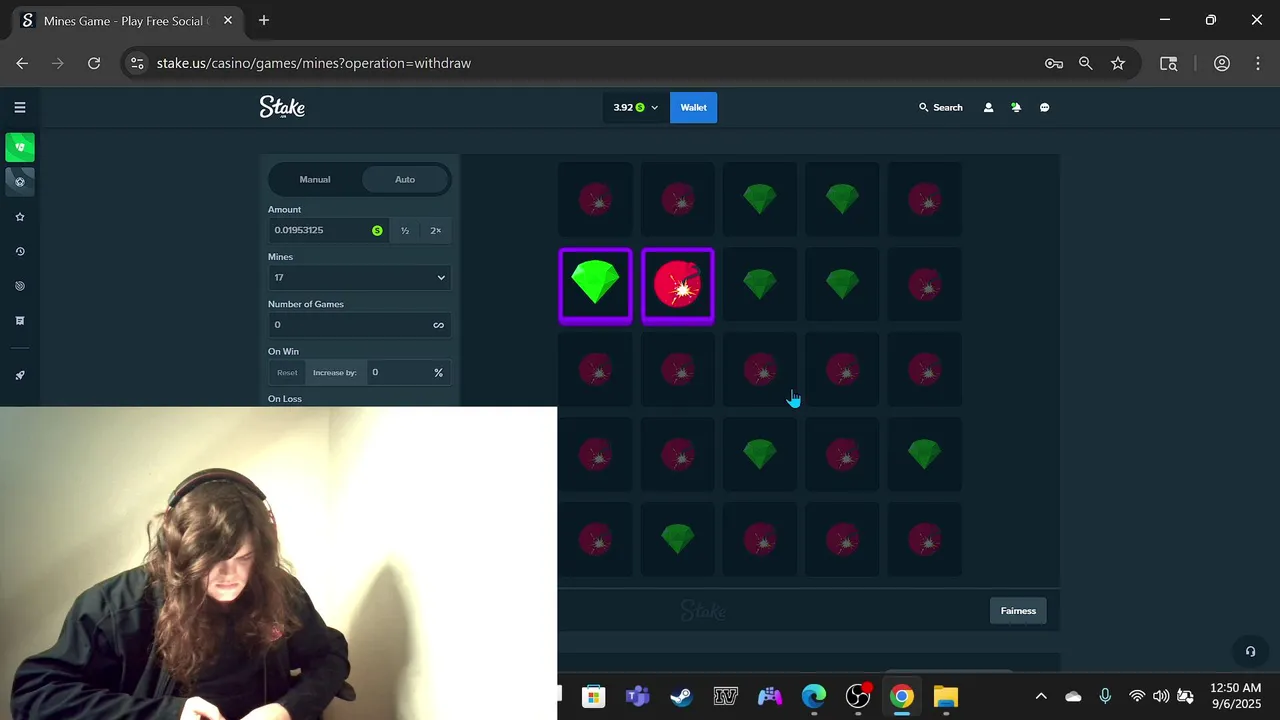Open the user profile icon in Stake header
This screenshot has height=720, width=1280.
click(x=988, y=107)
